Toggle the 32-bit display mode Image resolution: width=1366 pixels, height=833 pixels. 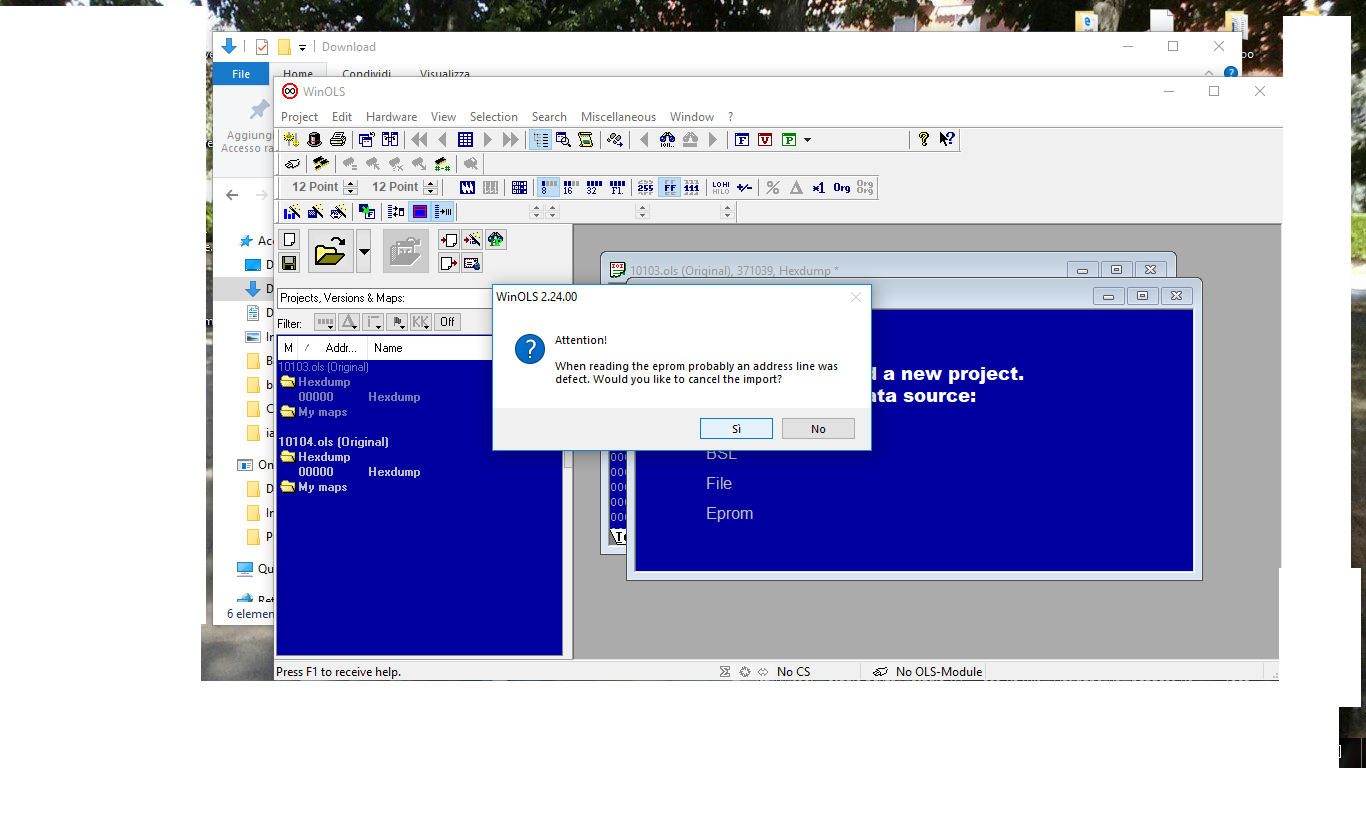click(594, 187)
